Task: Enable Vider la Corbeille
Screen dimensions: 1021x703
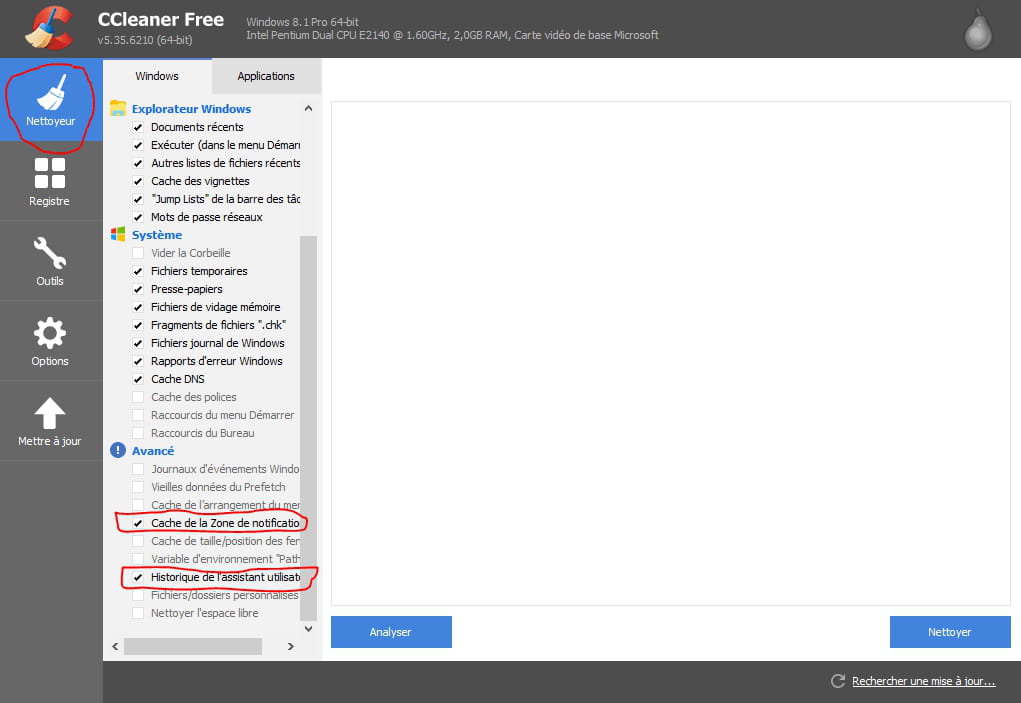Action: pyautogui.click(x=138, y=253)
